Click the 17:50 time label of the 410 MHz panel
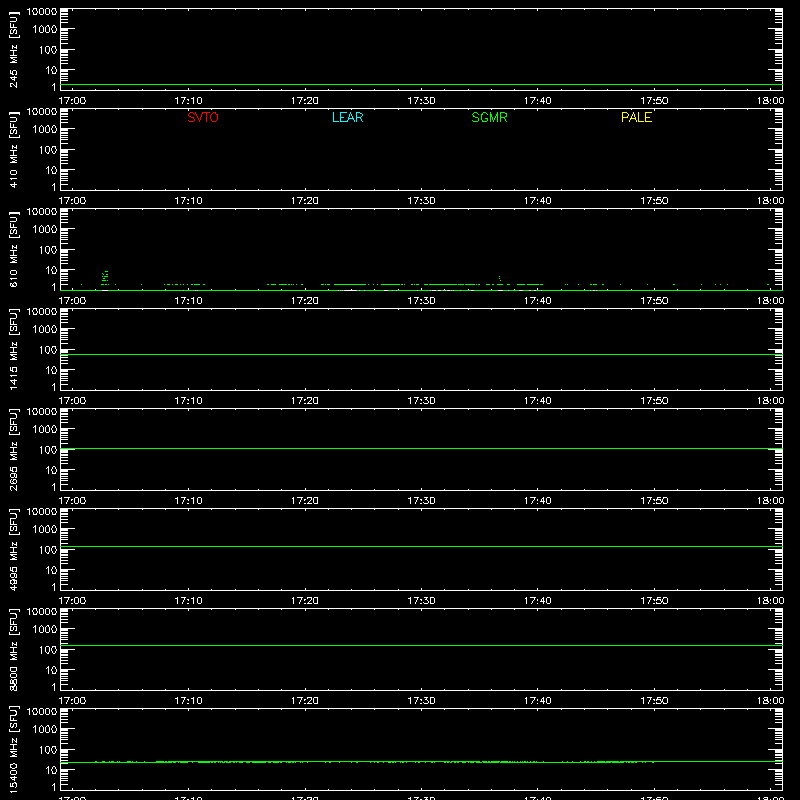Viewport: 800px width, 800px height. pos(654,201)
